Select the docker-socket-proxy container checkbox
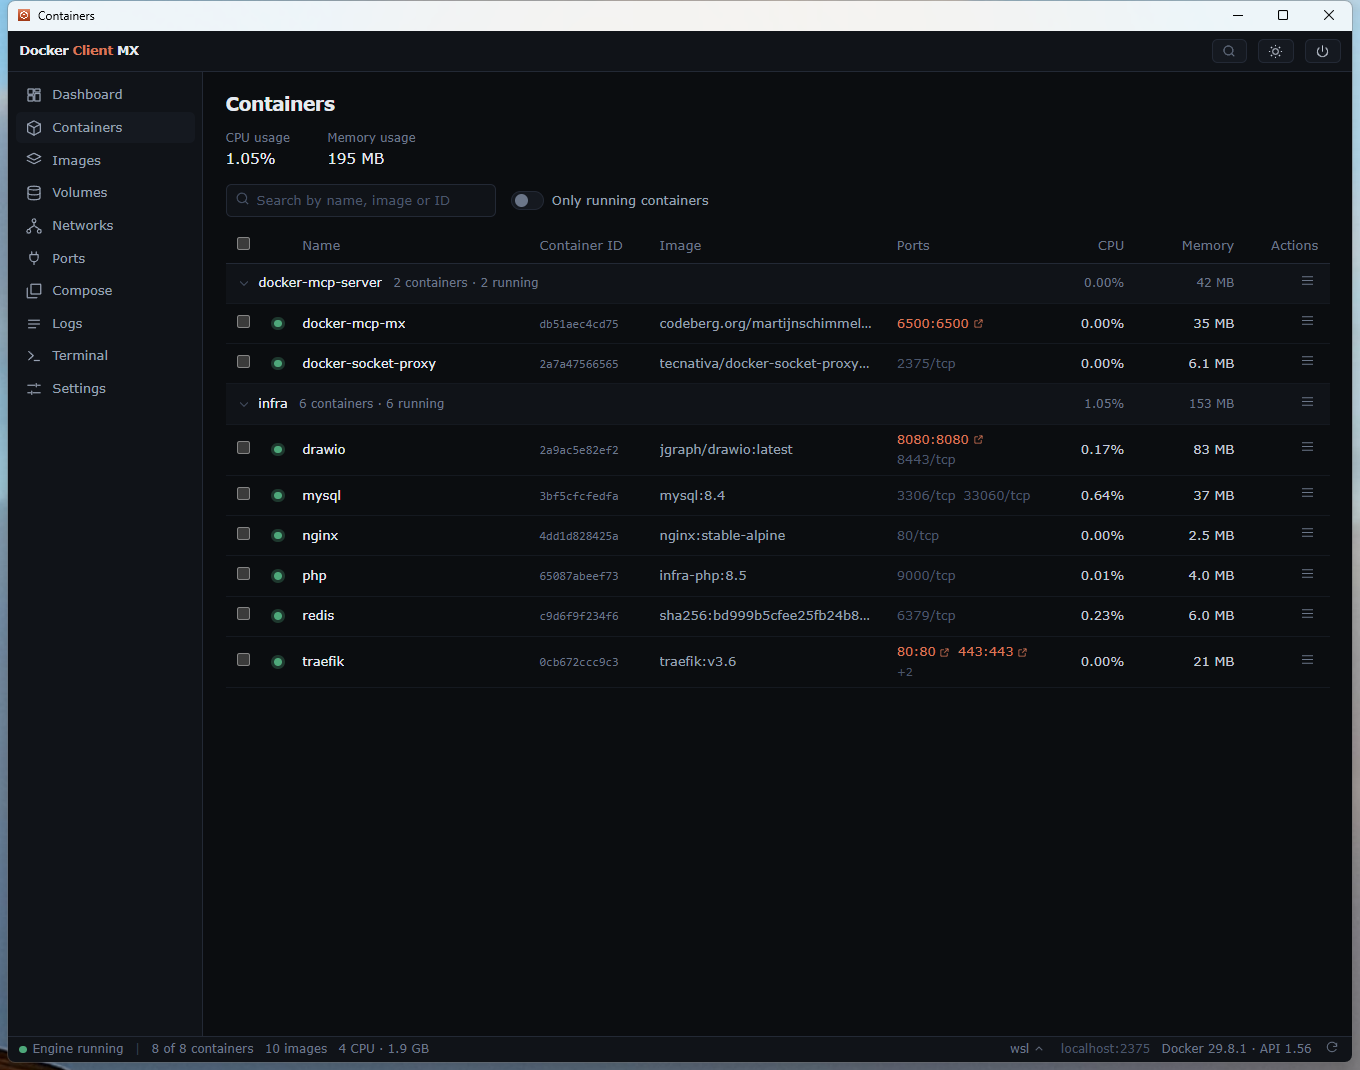1360x1070 pixels. (x=243, y=362)
